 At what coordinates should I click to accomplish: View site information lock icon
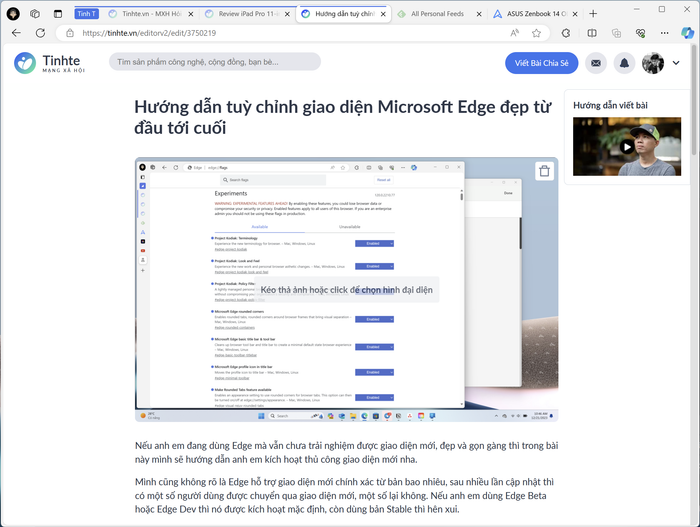[x=70, y=33]
